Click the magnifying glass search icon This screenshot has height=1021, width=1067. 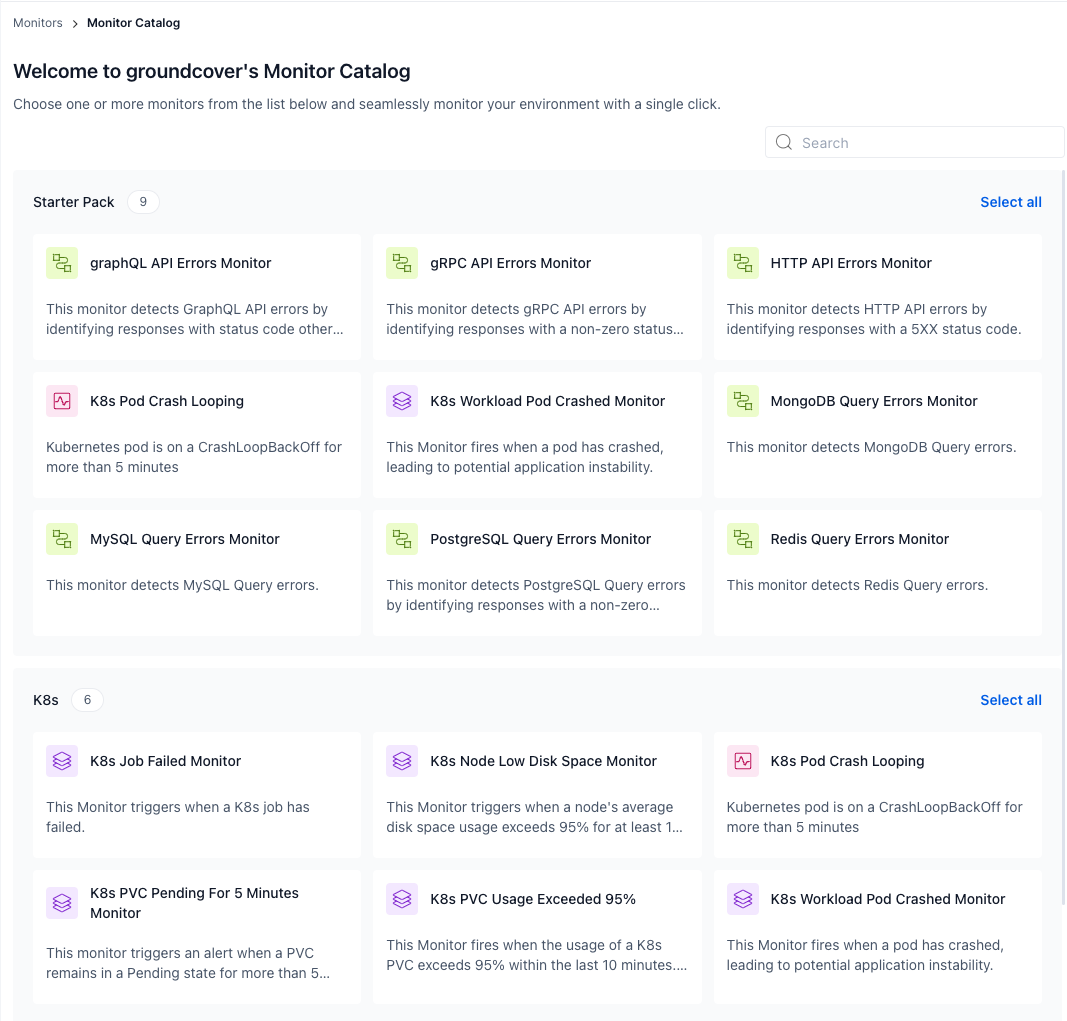784,142
